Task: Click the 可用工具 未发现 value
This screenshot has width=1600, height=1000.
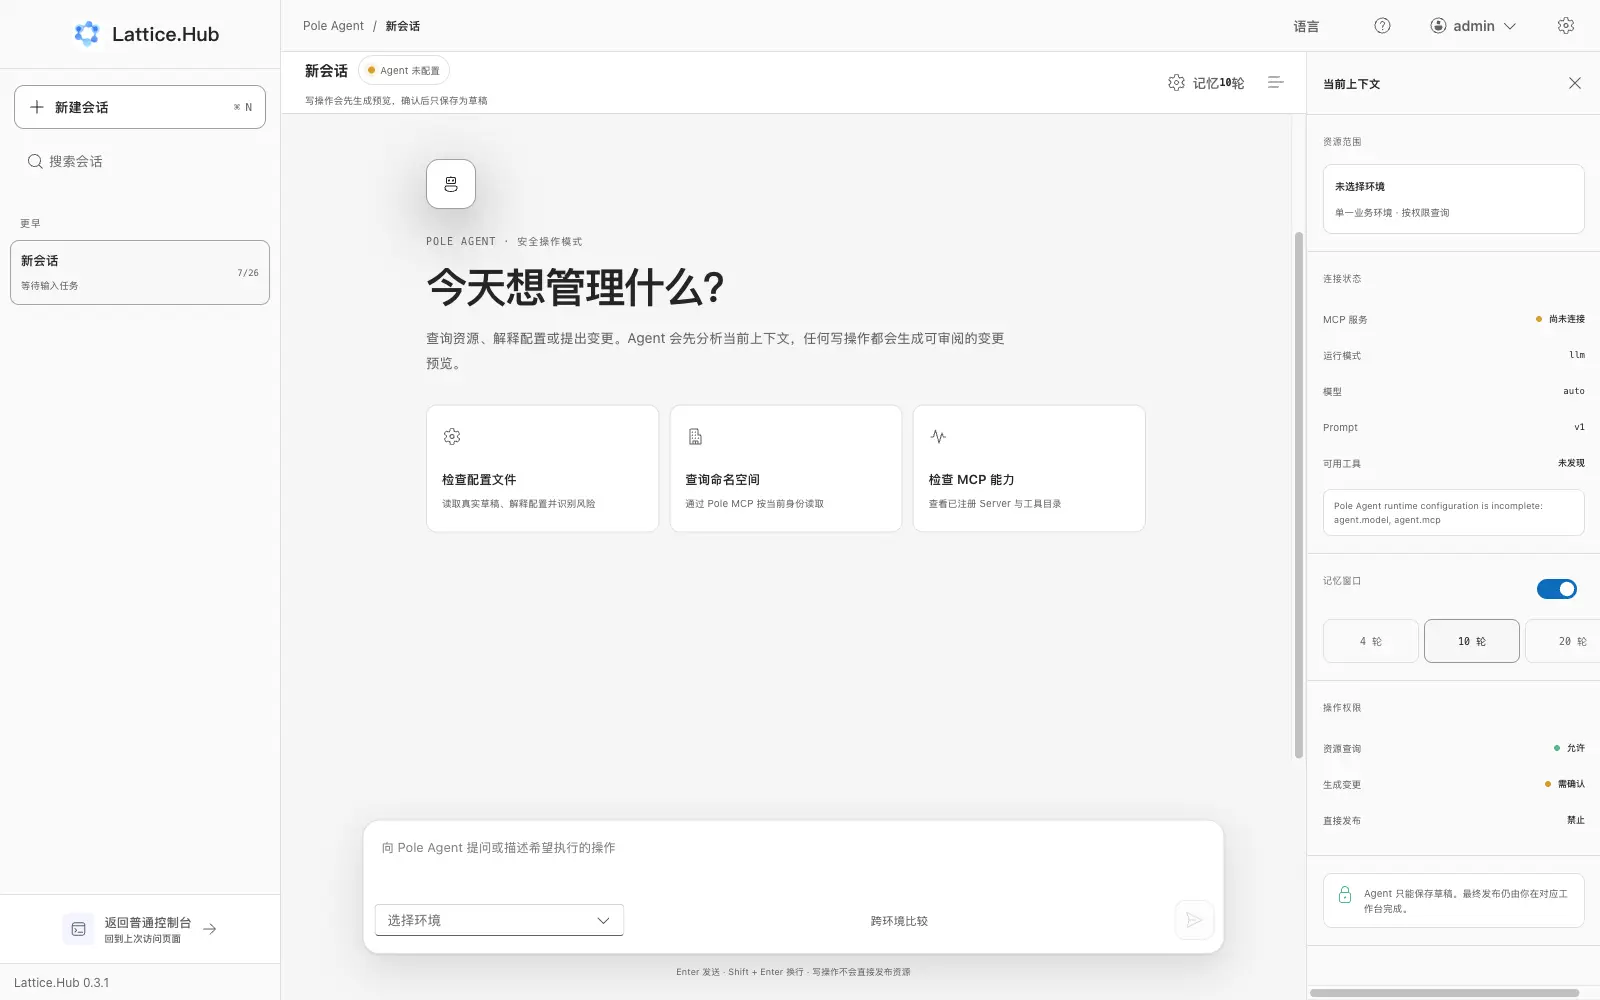Action: click(x=1571, y=463)
